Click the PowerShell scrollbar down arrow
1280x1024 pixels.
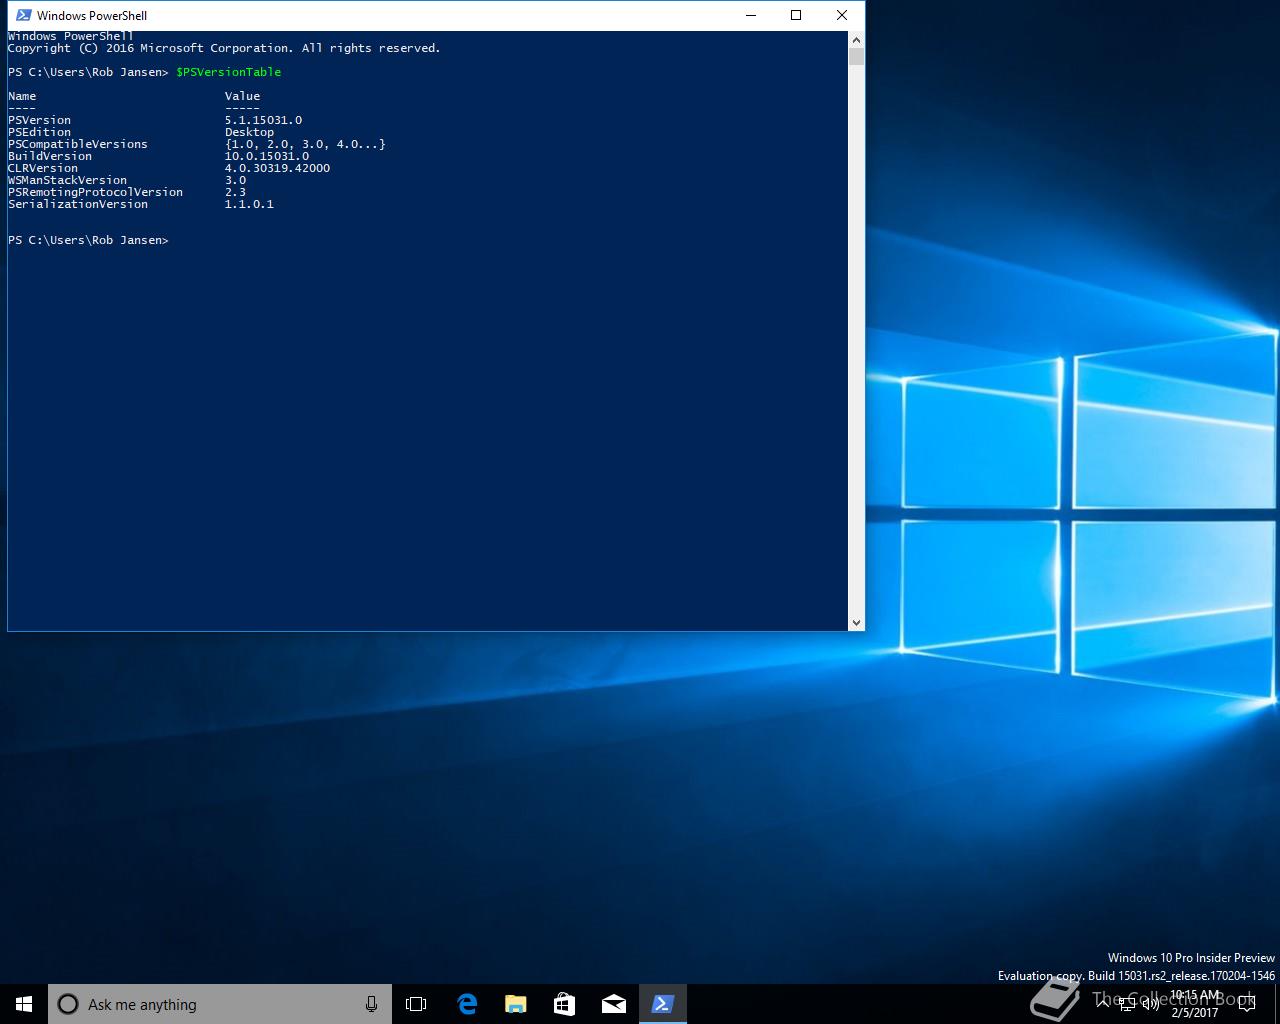(x=856, y=622)
